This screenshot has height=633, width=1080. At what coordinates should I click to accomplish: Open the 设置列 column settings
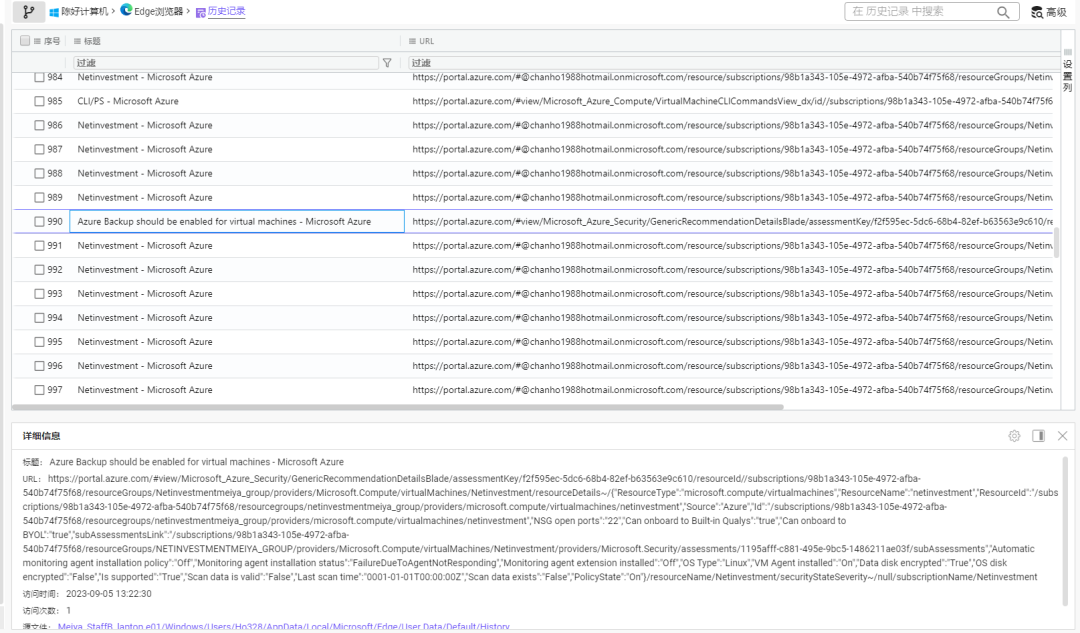coord(1067,71)
